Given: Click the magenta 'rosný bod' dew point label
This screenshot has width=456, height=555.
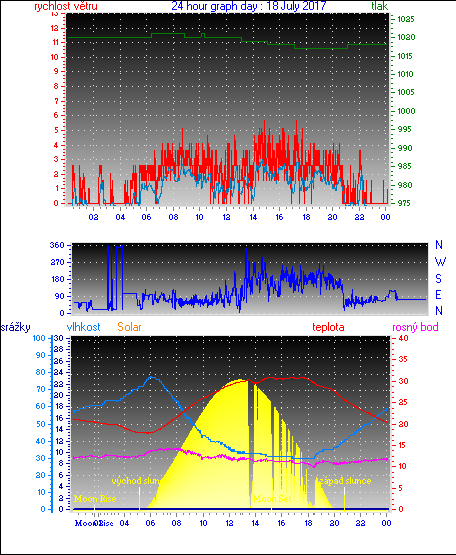Looking at the screenshot, I should (x=415, y=327).
